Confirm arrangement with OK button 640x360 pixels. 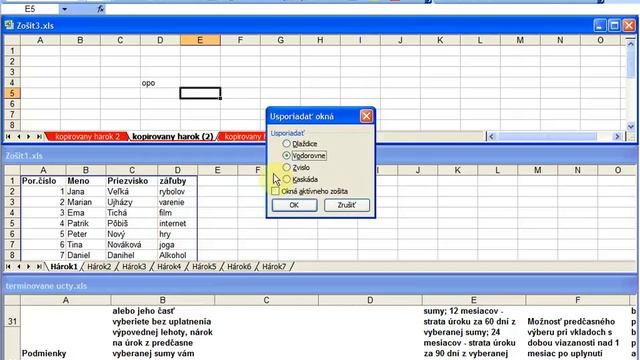click(294, 205)
